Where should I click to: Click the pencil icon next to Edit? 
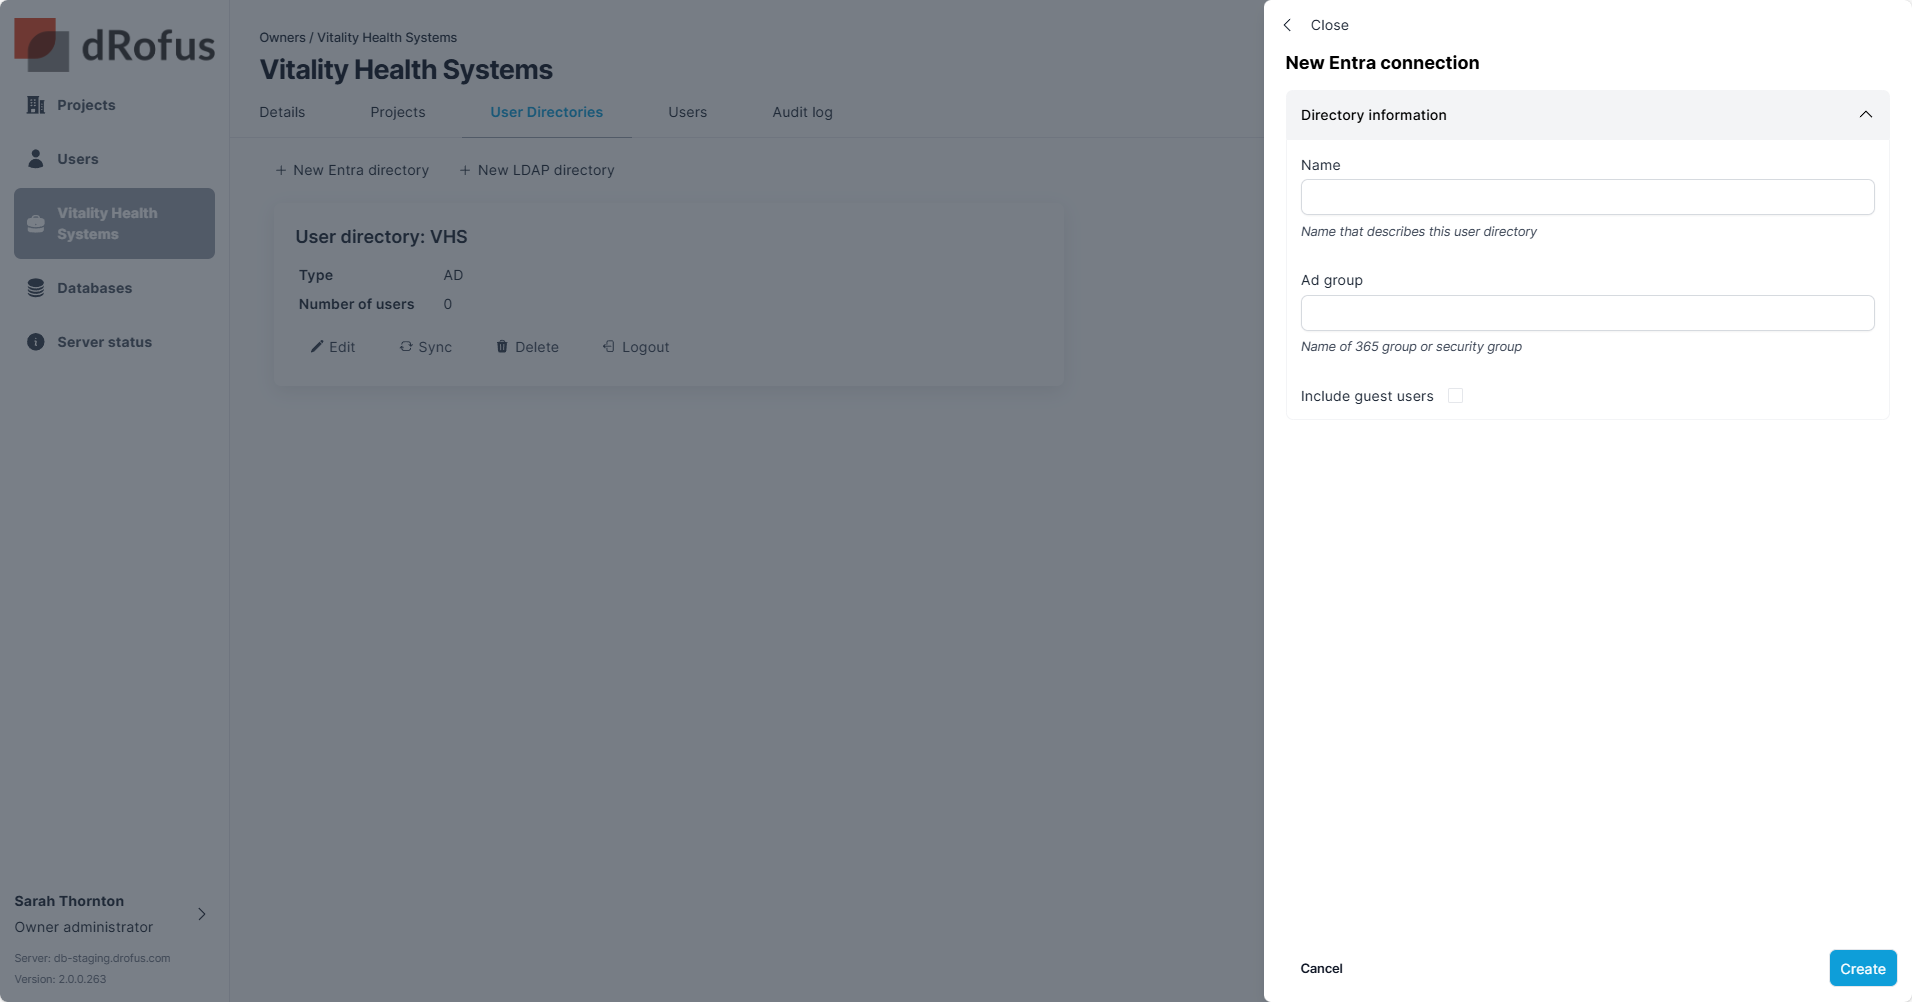click(x=317, y=346)
